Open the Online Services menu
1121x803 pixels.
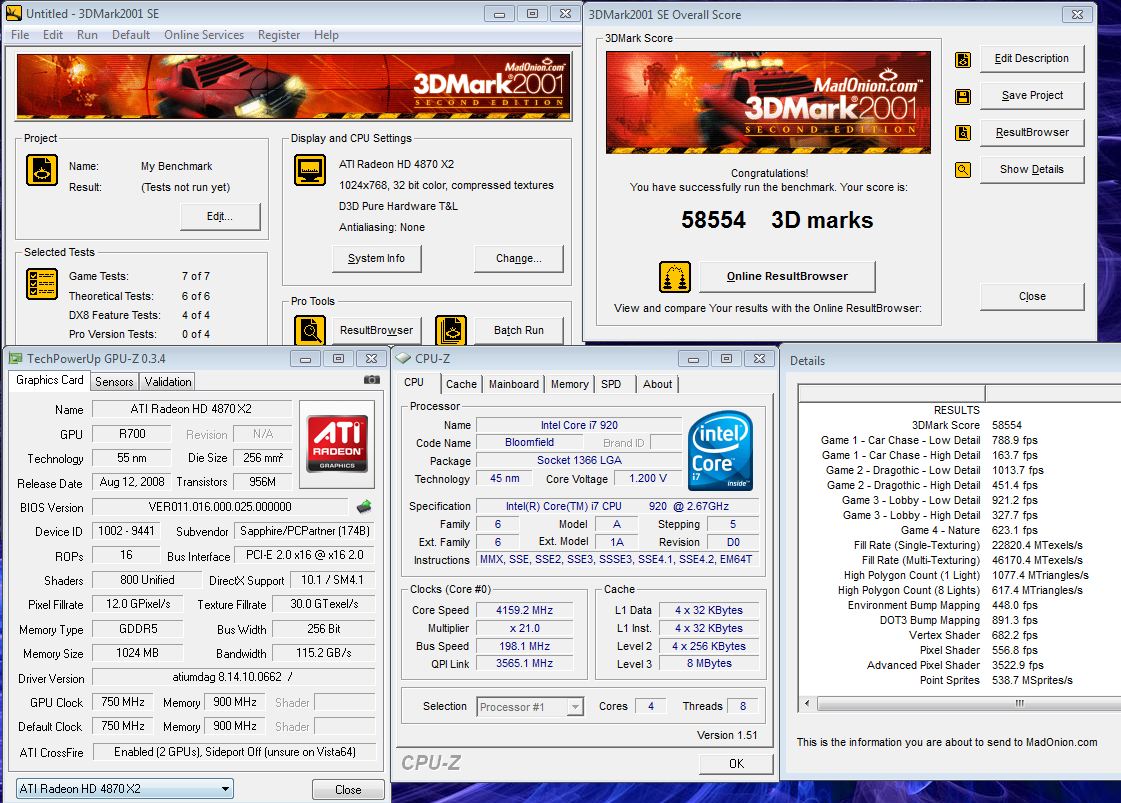point(204,34)
